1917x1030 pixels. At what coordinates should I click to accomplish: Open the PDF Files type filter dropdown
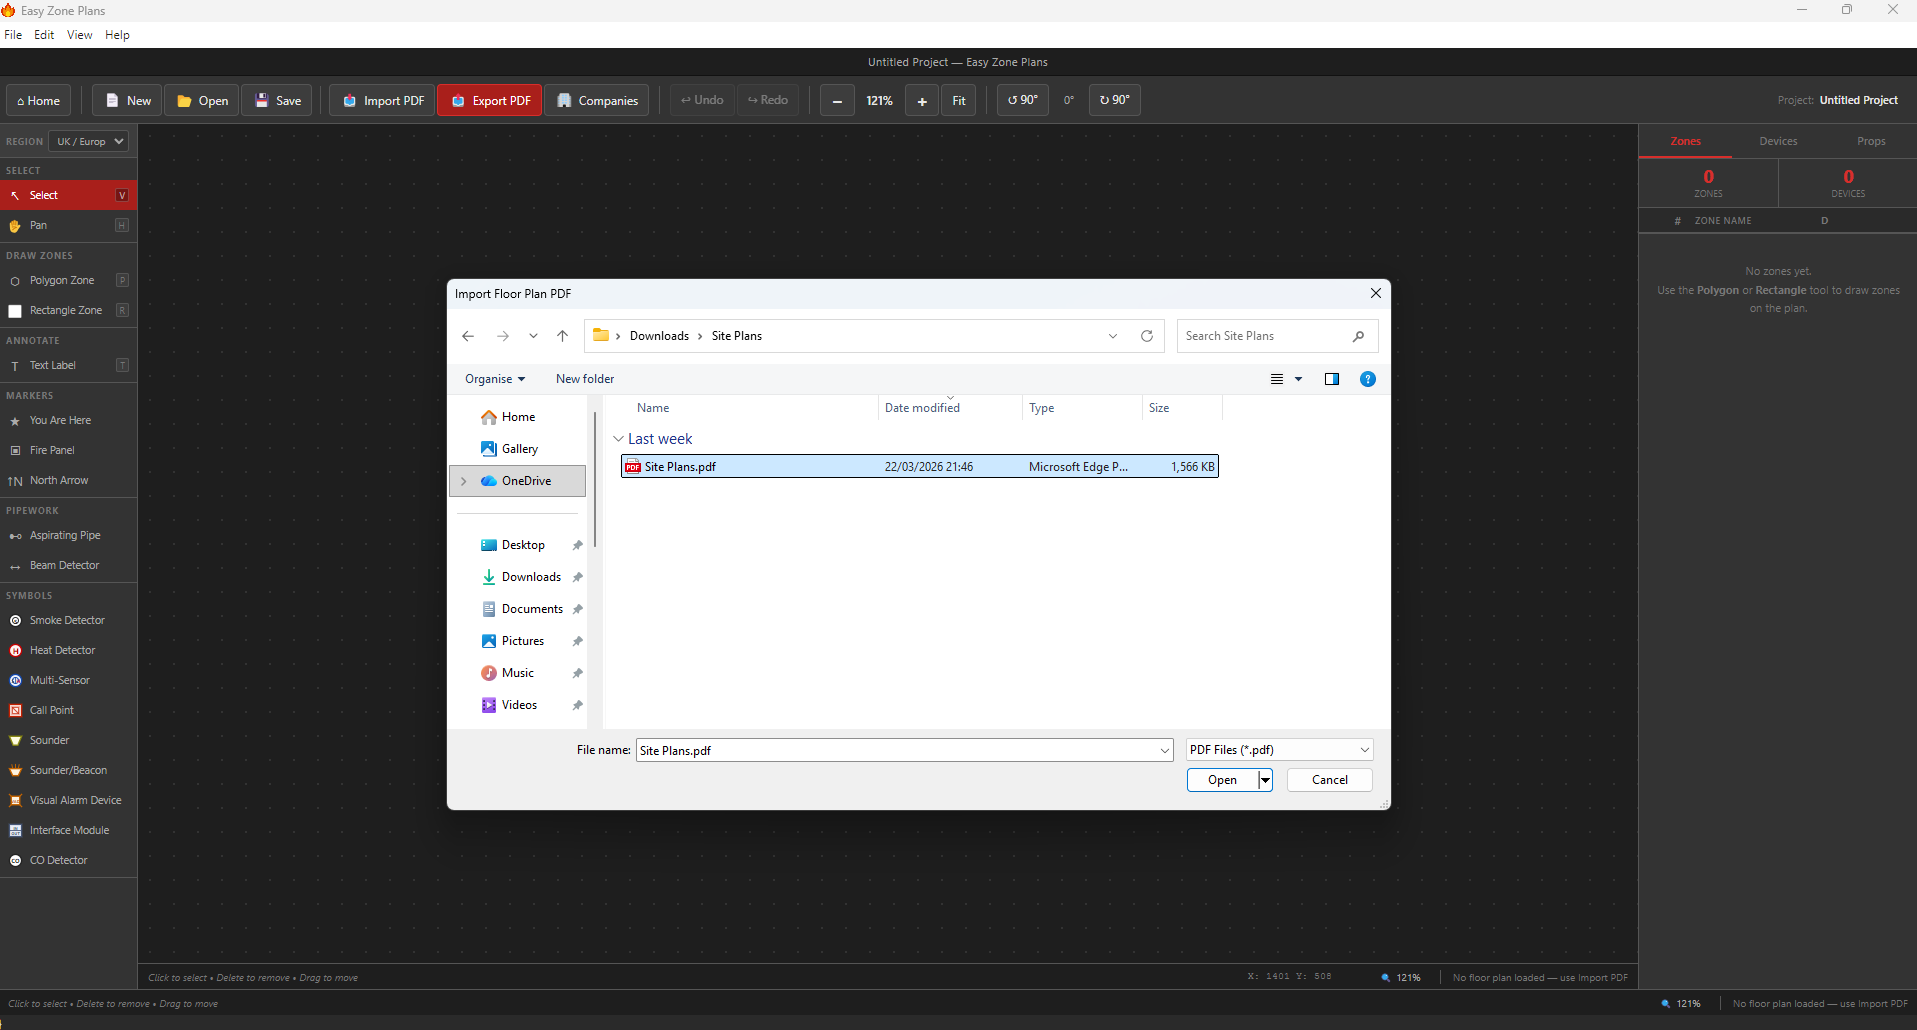tap(1279, 750)
